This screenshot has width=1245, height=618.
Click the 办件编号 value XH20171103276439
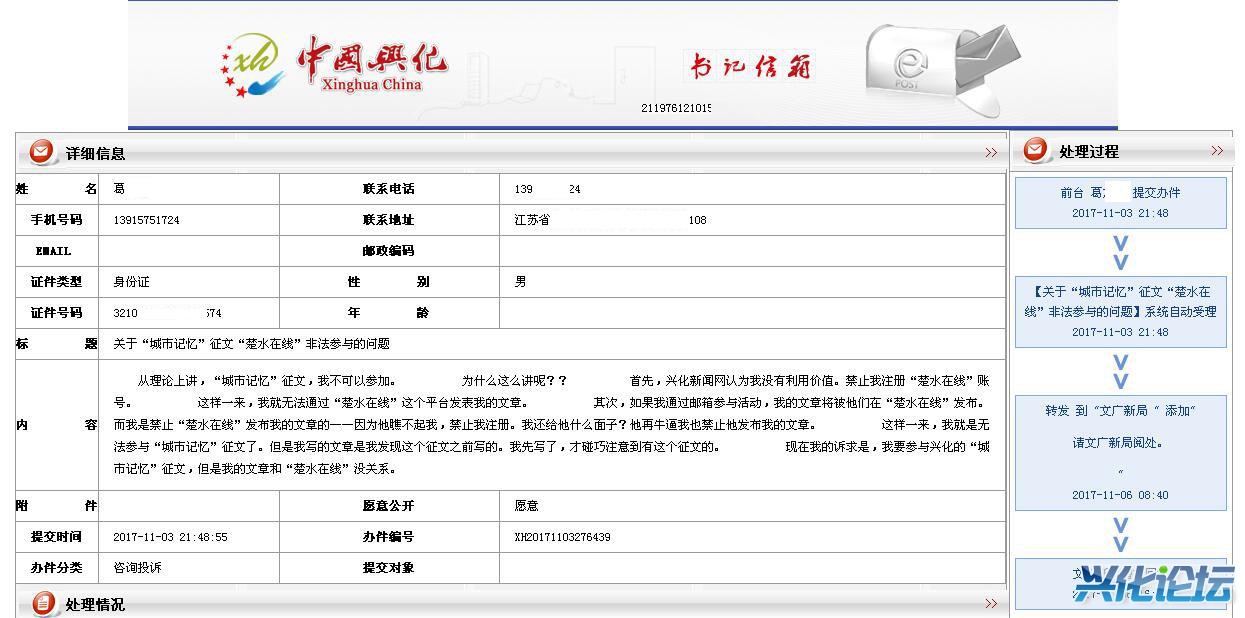(562, 537)
